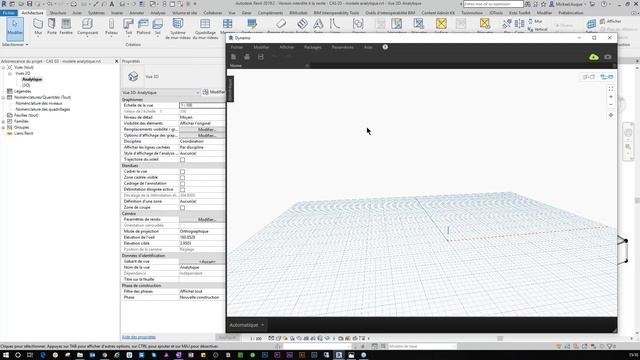Switch Dynamo to 3D background preview navigation
The width and height of the screenshot is (640, 360).
pyautogui.click(x=589, y=77)
